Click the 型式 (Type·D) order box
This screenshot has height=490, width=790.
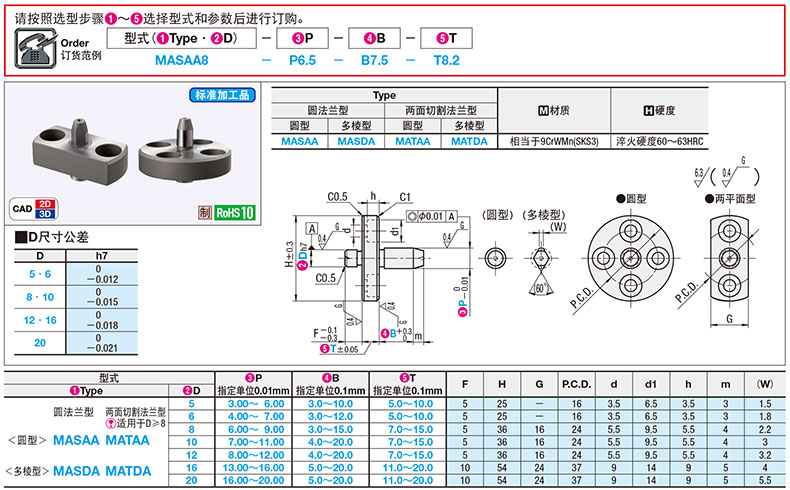click(x=181, y=39)
